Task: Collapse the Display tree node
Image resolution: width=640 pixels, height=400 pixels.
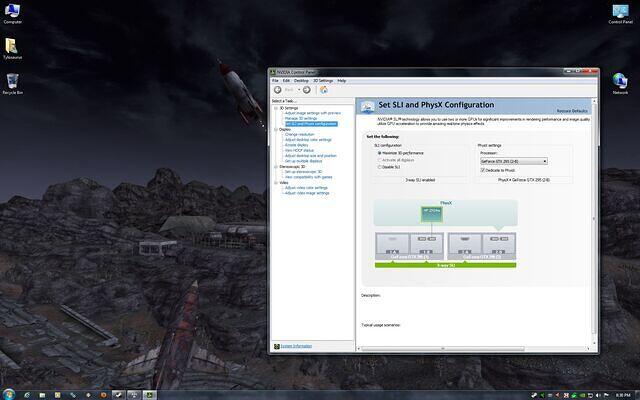Action: 275,129
